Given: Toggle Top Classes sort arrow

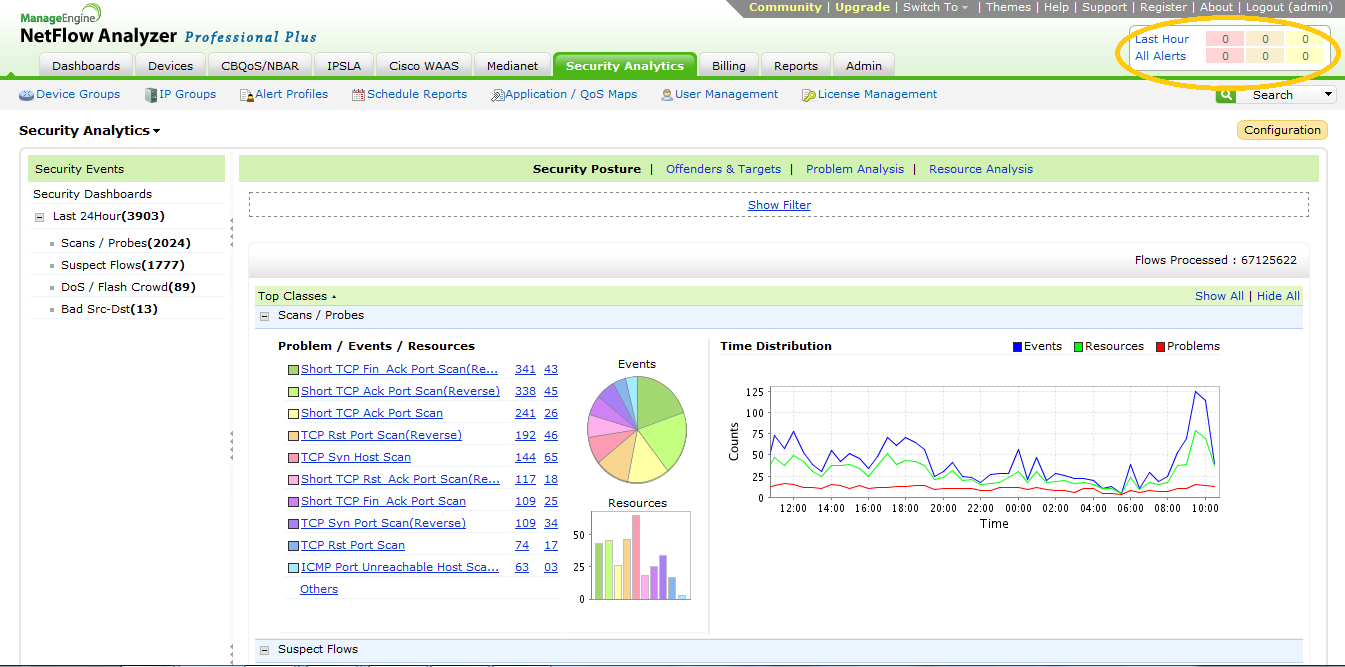Looking at the screenshot, I should click(334, 297).
